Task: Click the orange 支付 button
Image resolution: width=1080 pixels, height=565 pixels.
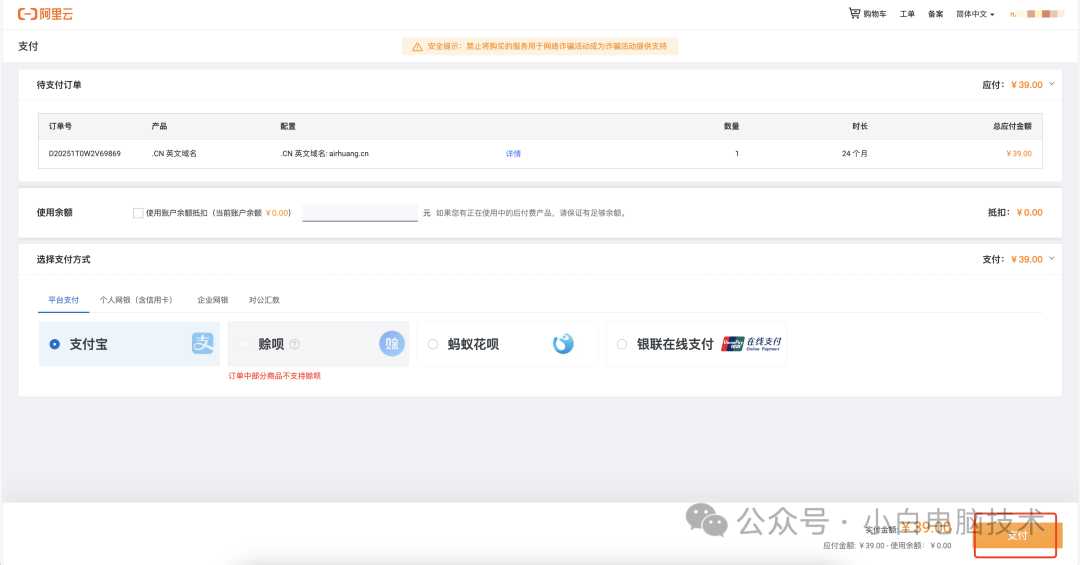Action: coord(1018,535)
